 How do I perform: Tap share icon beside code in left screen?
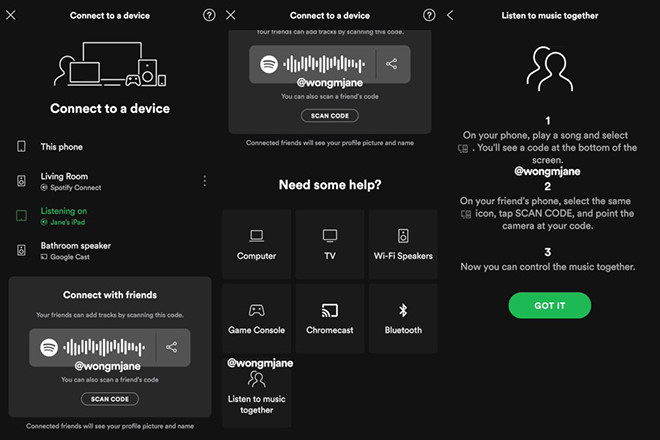[x=172, y=347]
